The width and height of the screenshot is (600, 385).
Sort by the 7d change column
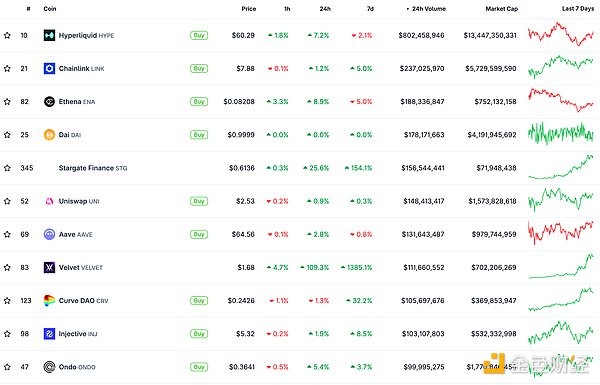(x=370, y=8)
